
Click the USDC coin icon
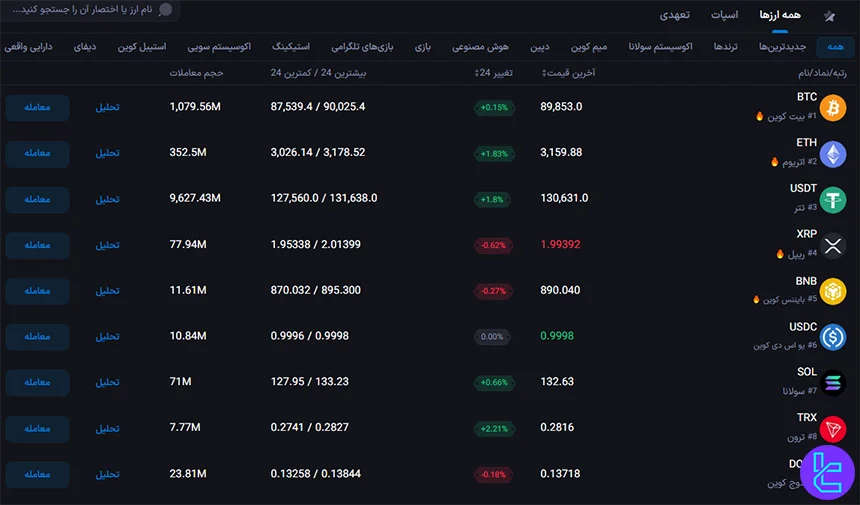[832, 337]
